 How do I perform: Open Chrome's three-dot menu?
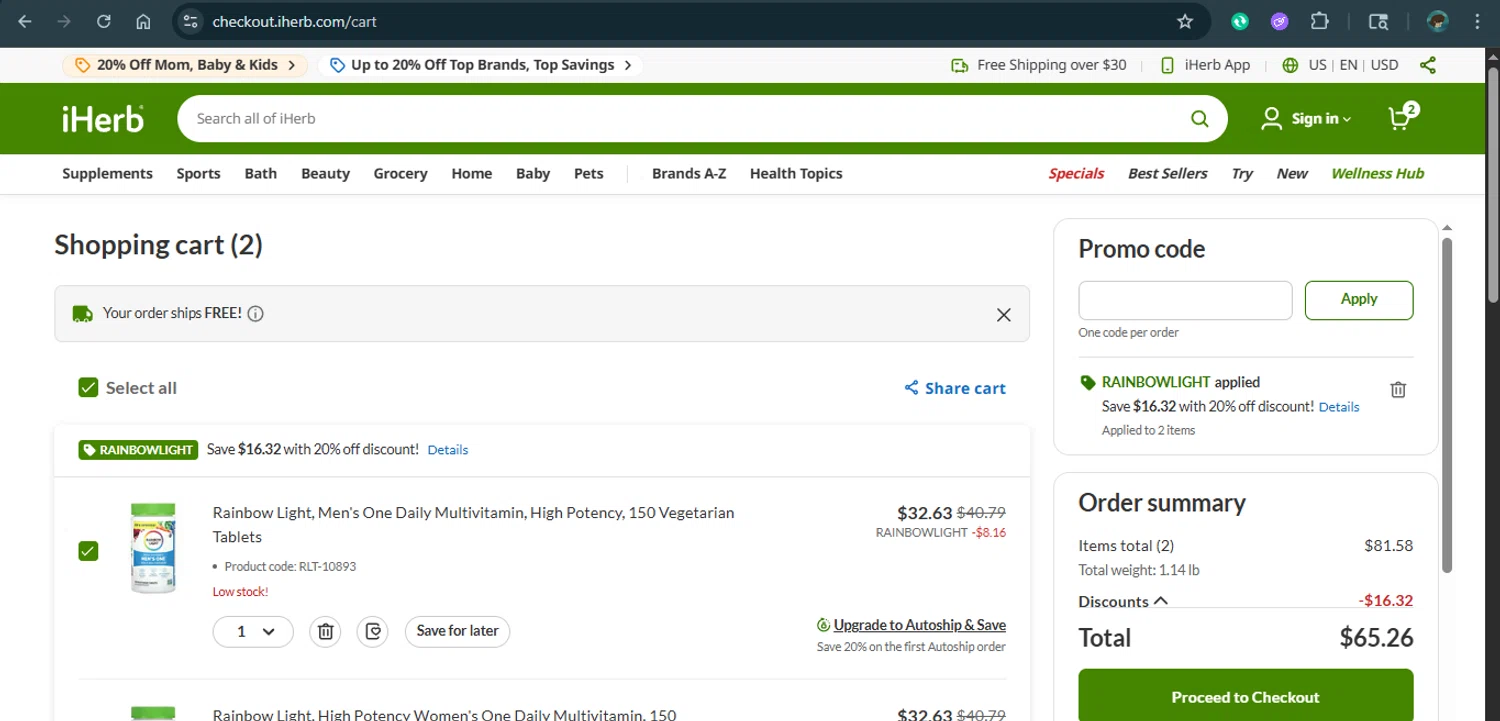[x=1477, y=21]
